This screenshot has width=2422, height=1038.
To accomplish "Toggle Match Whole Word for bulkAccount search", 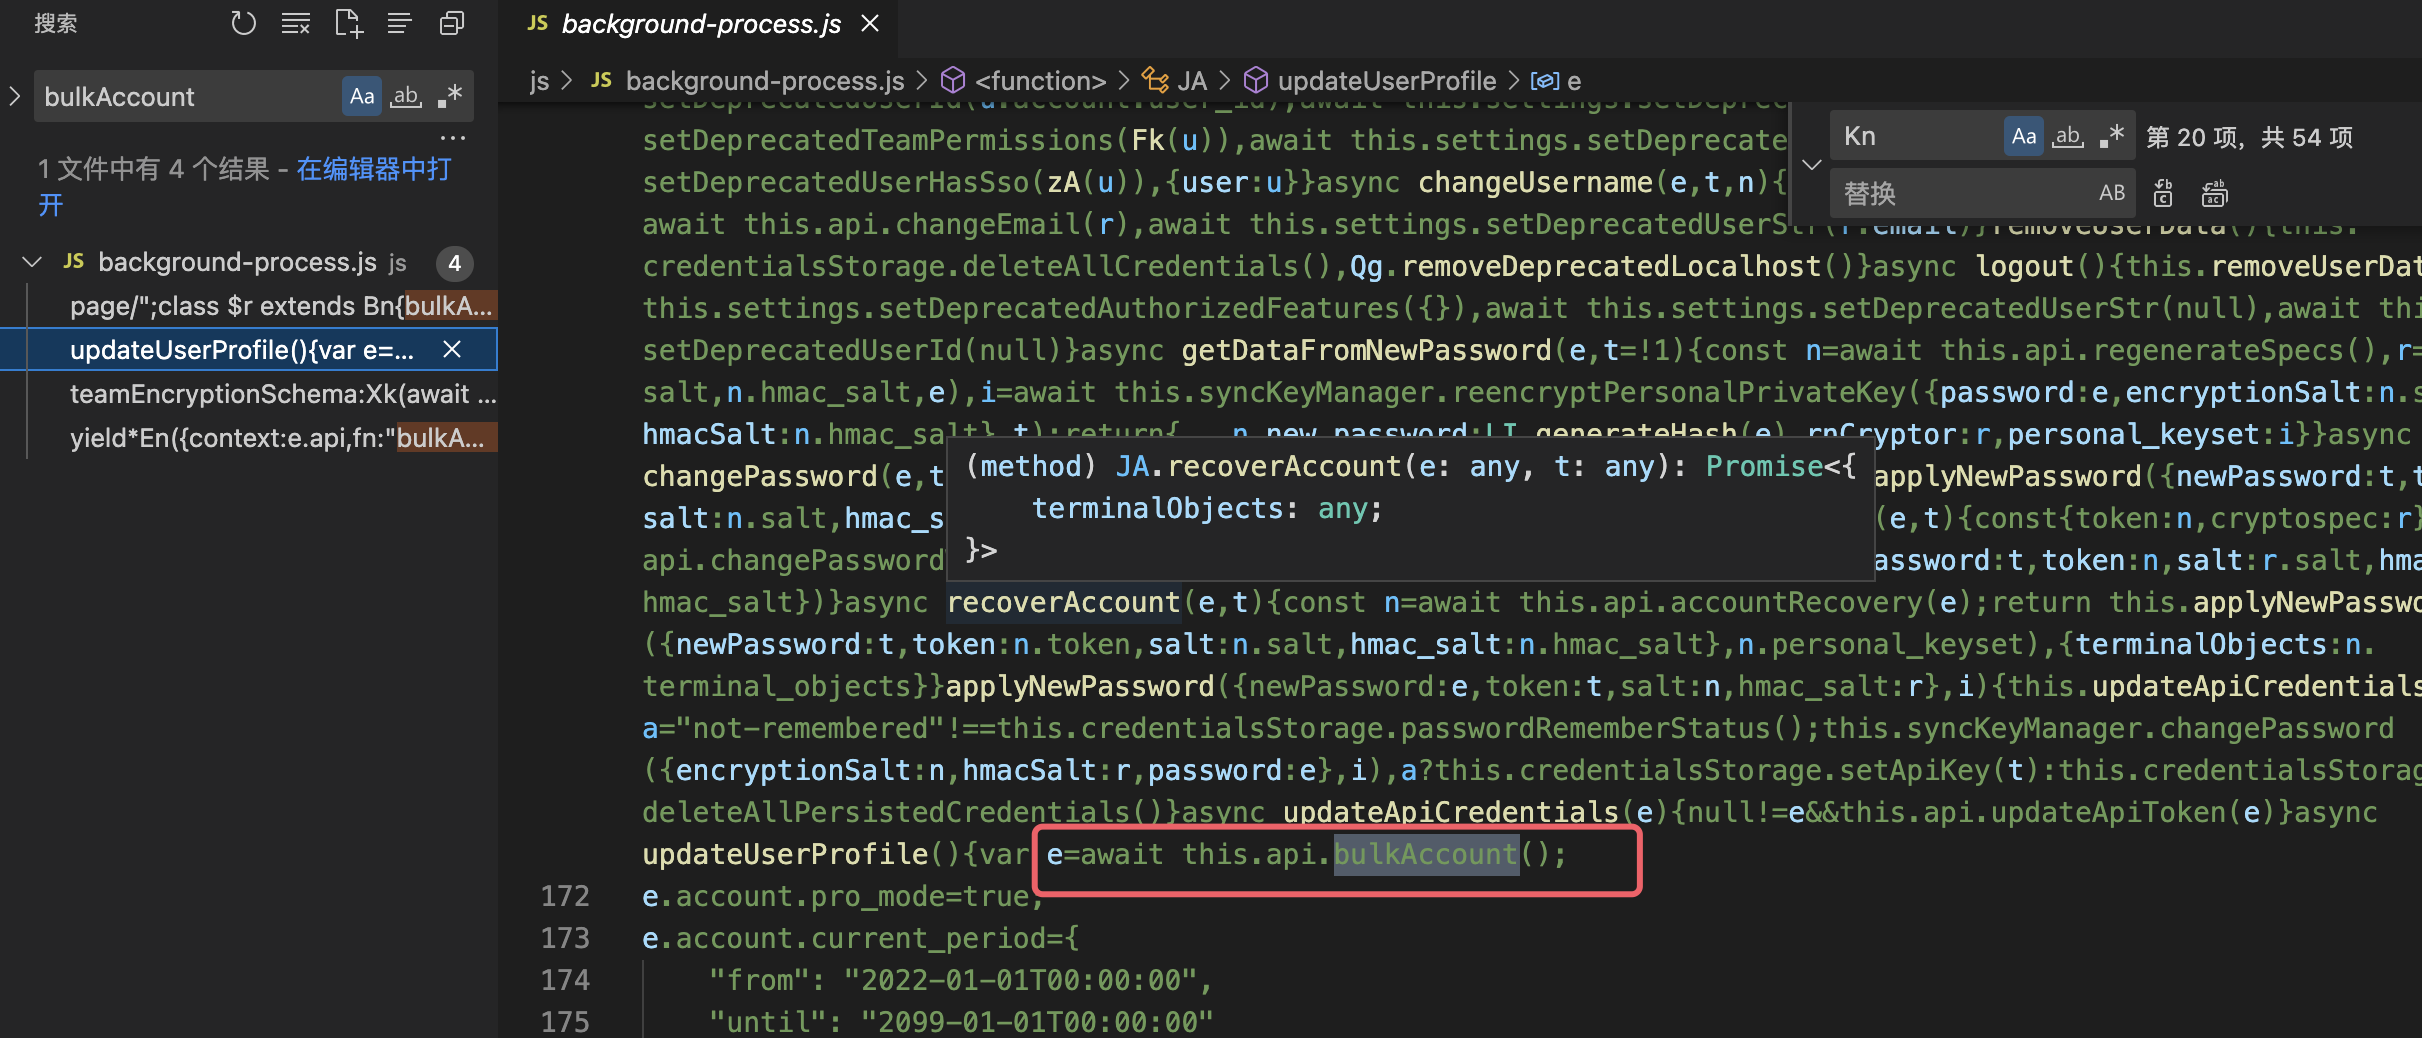I will pos(406,96).
